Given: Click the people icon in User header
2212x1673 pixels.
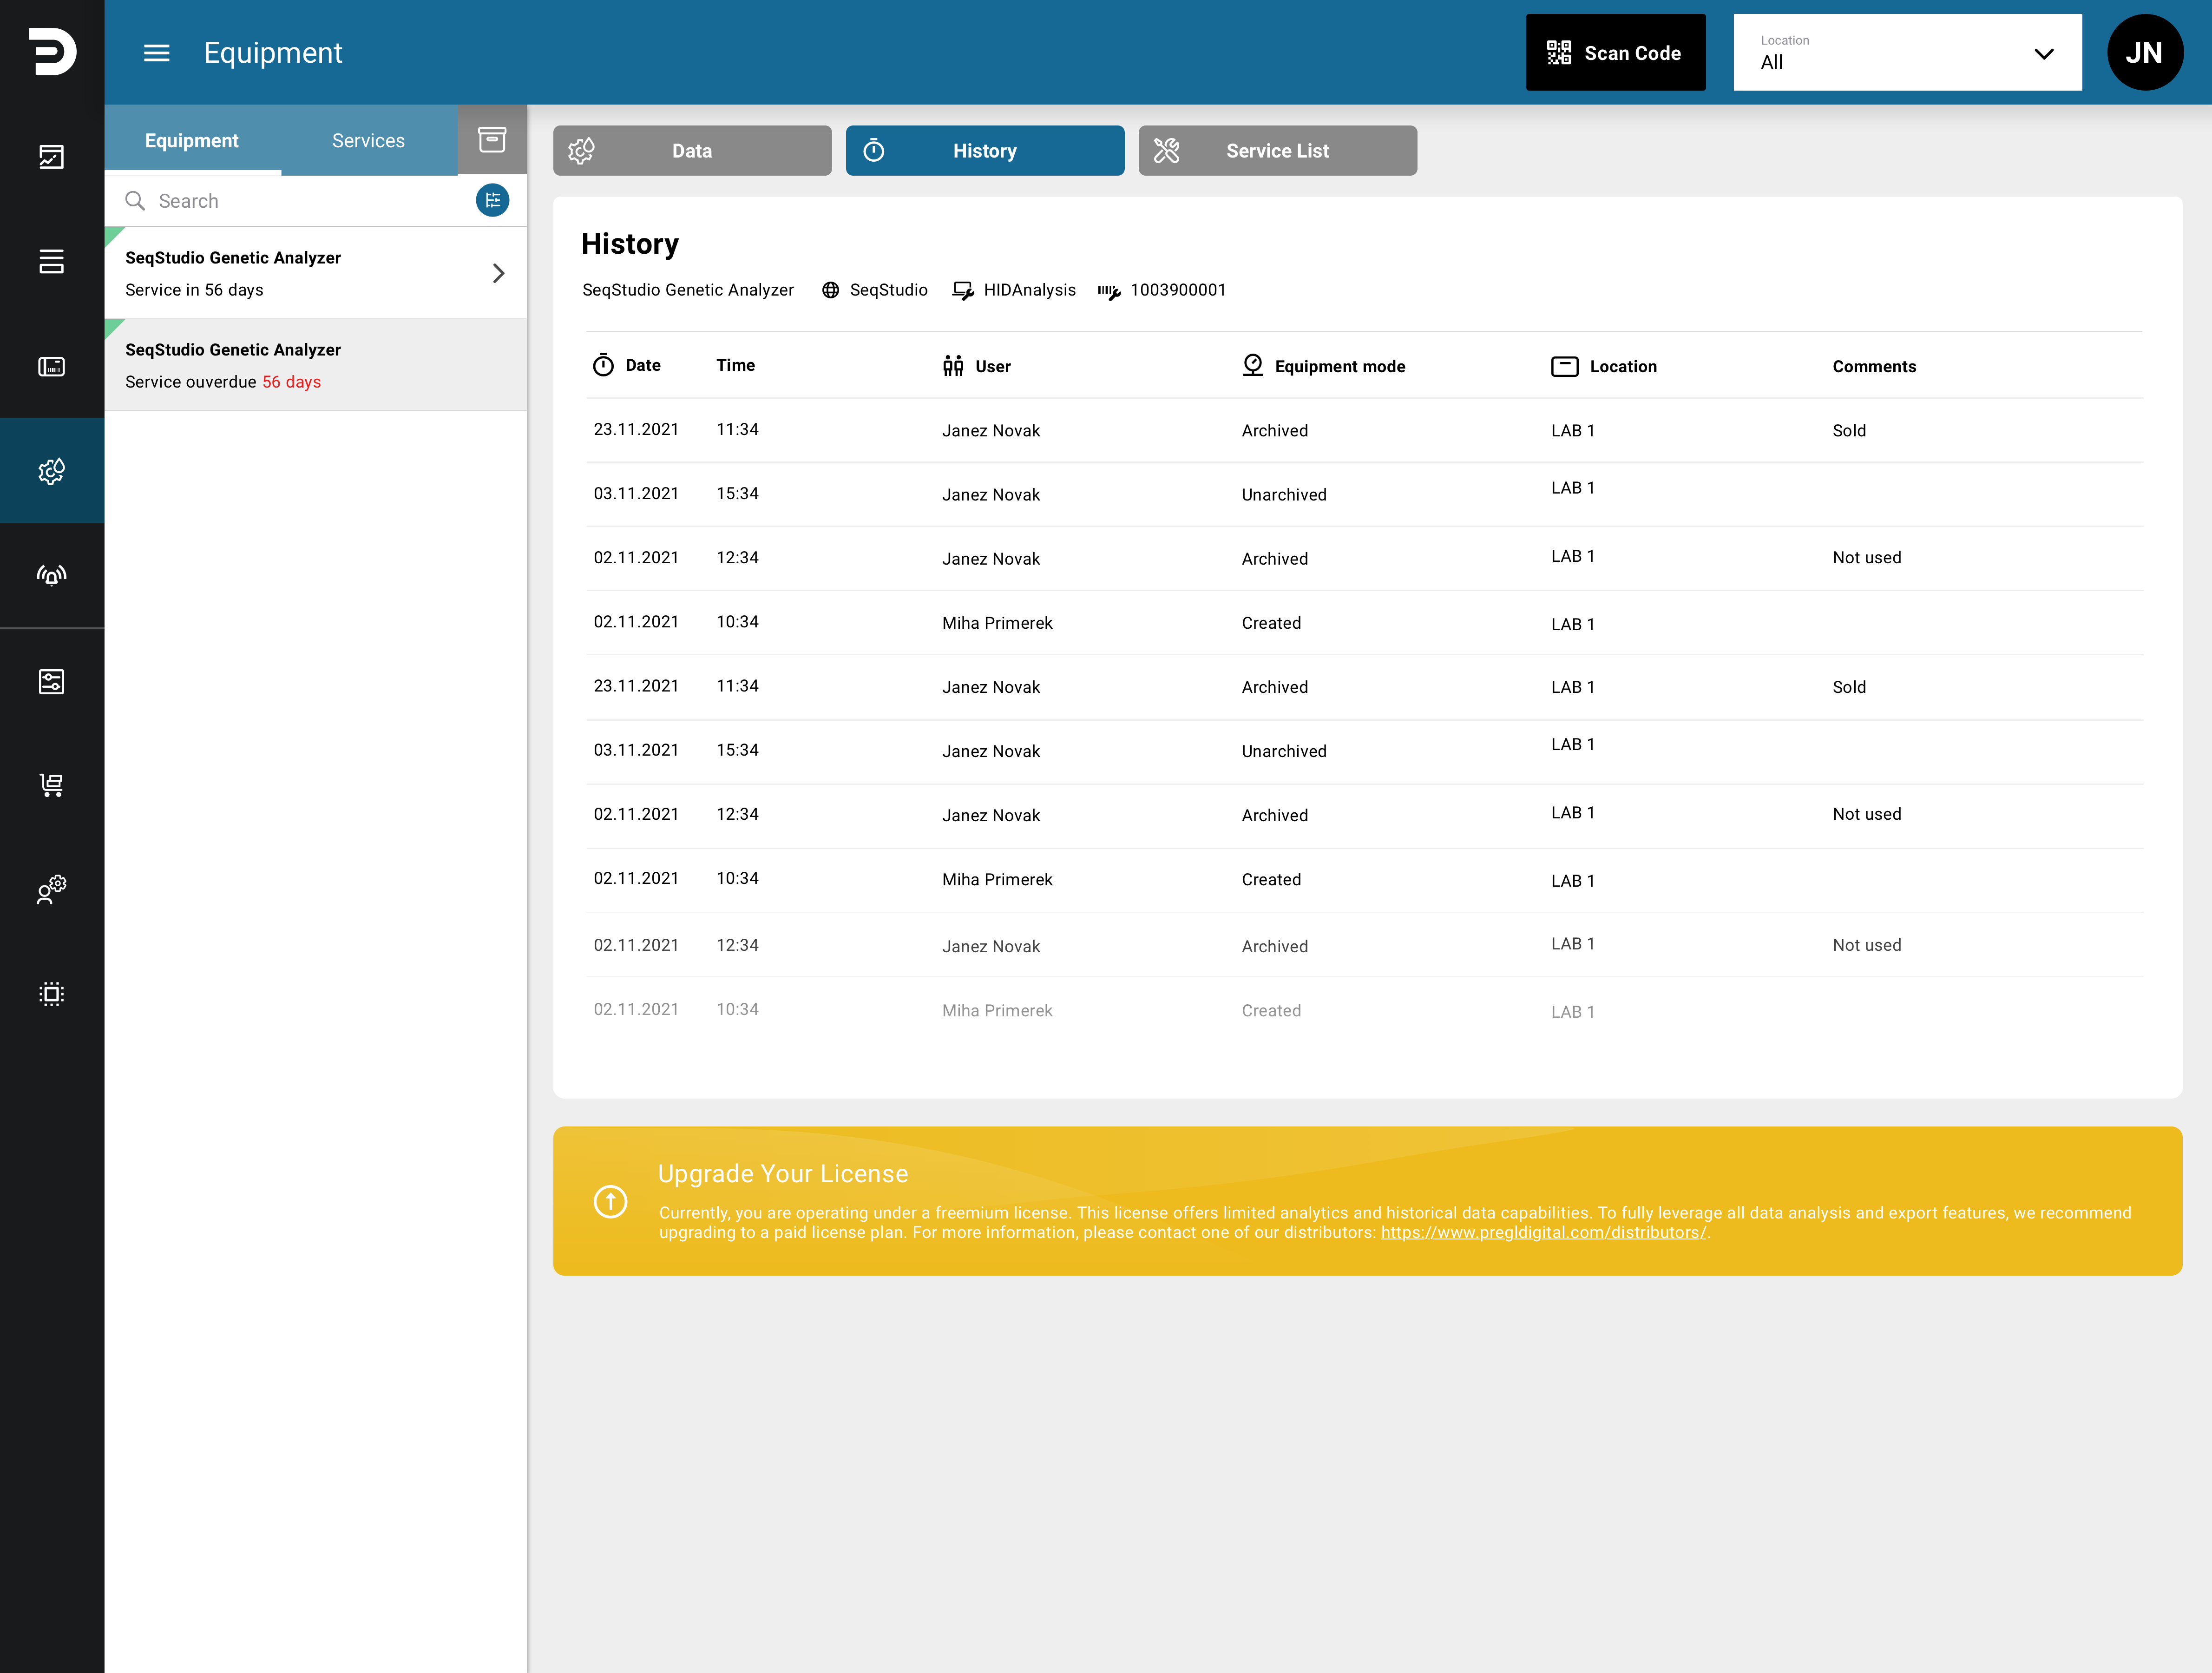Looking at the screenshot, I should click(953, 366).
